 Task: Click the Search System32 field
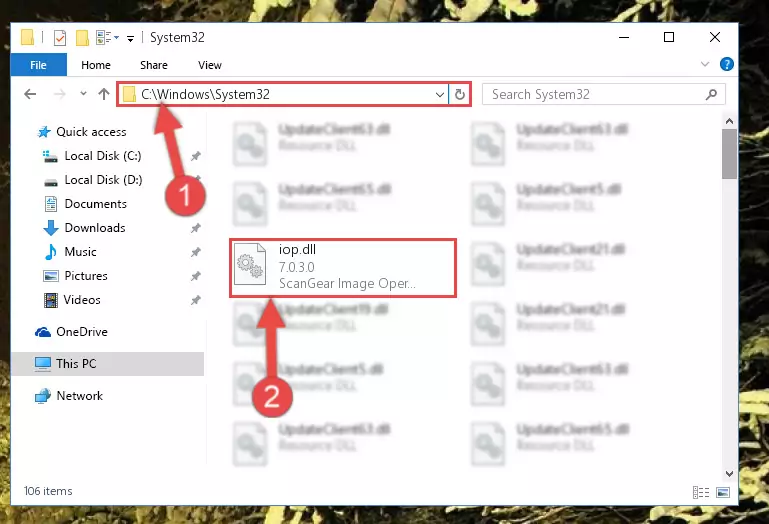coord(603,94)
